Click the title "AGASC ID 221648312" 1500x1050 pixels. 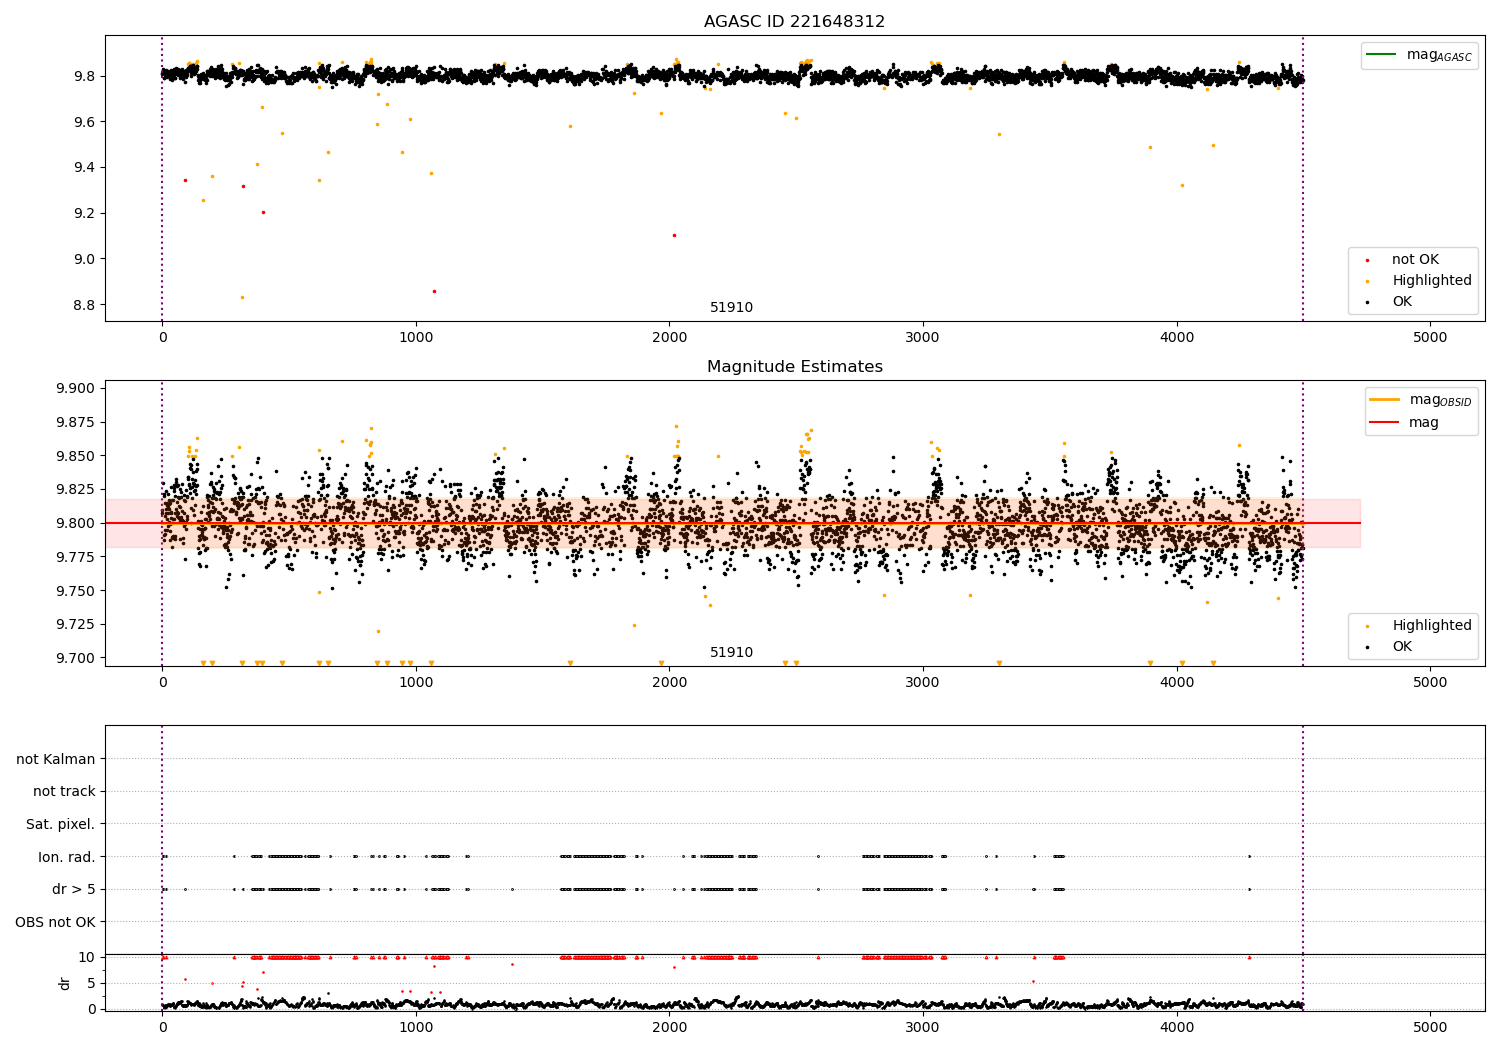pyautogui.click(x=794, y=22)
